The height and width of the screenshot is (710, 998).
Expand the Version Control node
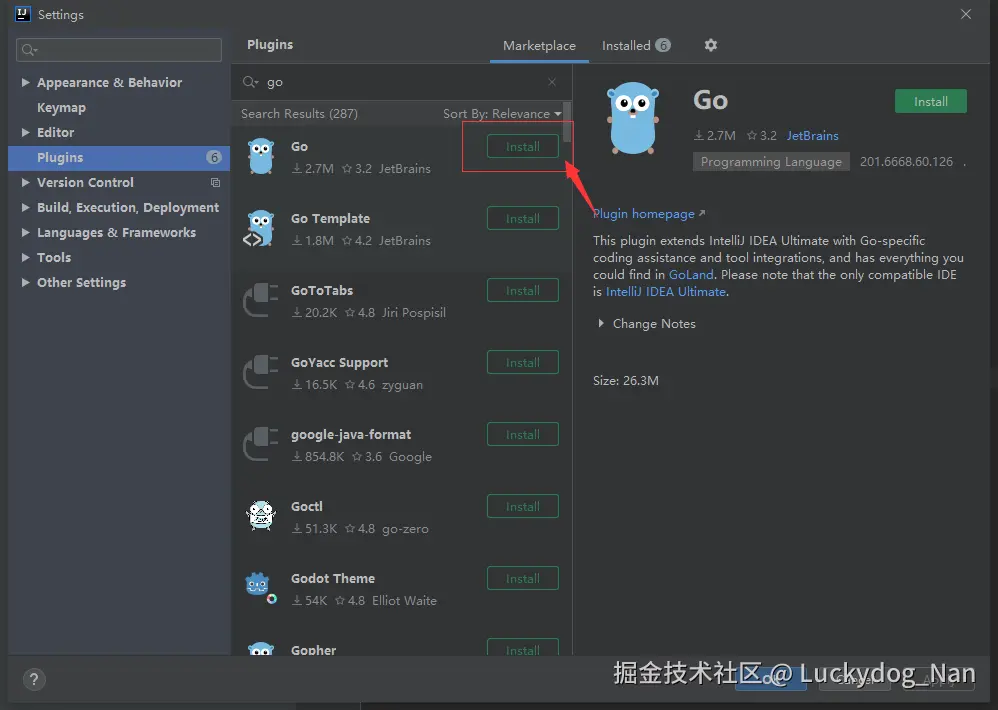pyautogui.click(x=25, y=183)
